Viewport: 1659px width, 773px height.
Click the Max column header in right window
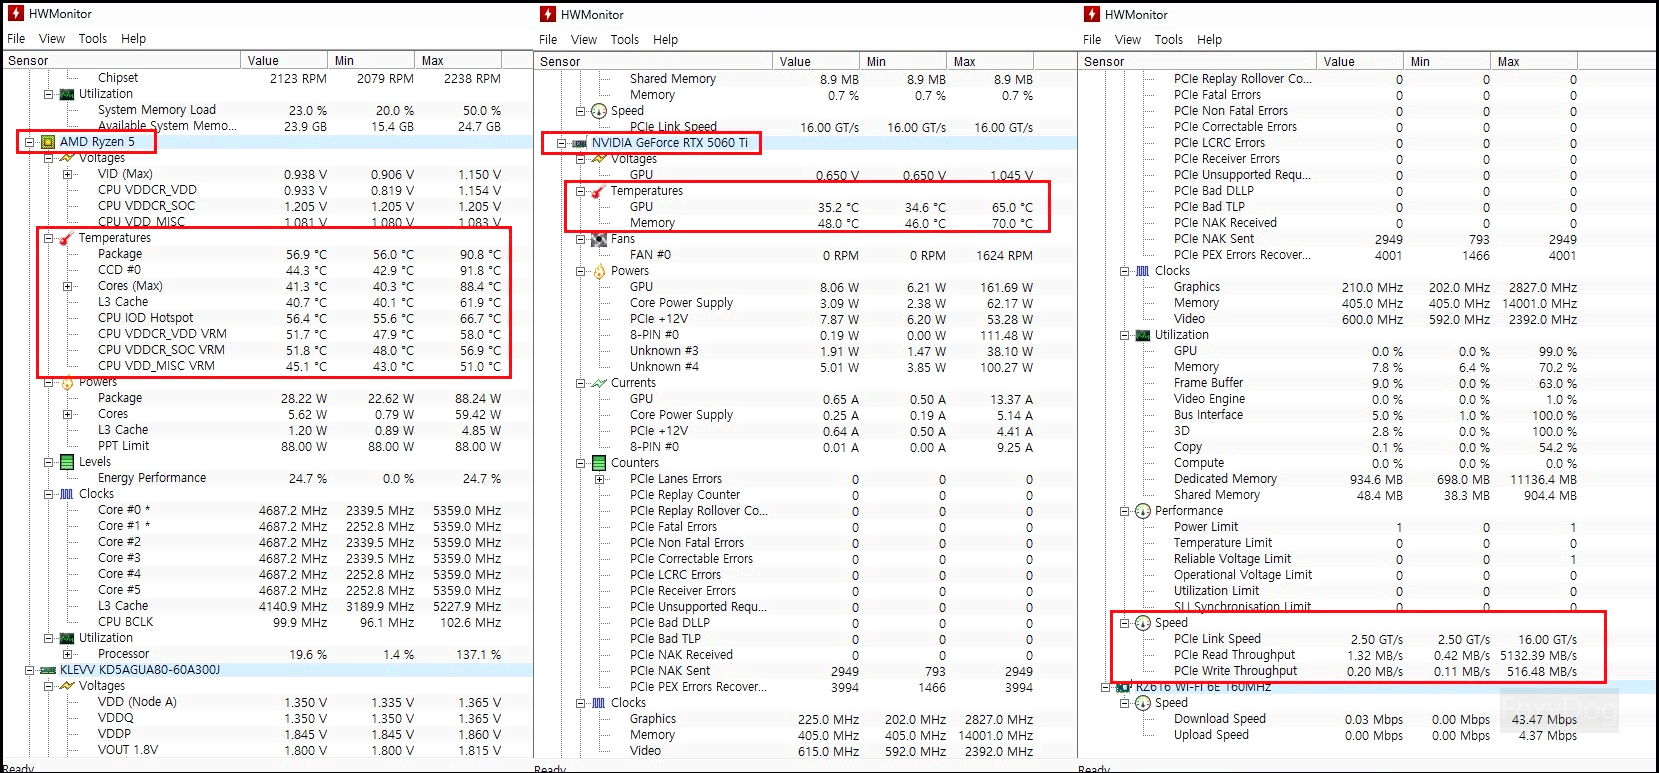point(1534,62)
